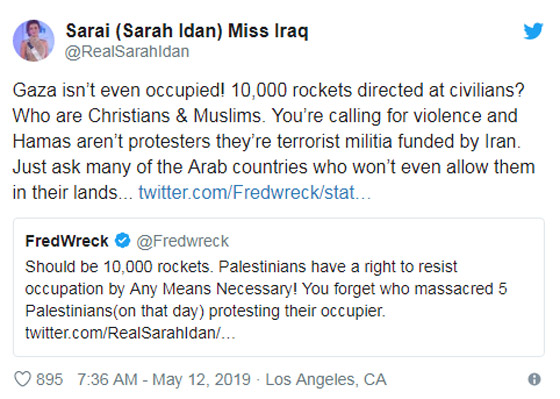Viewport: 560px width, 399px height.
Task: Open the quoted tweet body text
Action: pos(266,300)
